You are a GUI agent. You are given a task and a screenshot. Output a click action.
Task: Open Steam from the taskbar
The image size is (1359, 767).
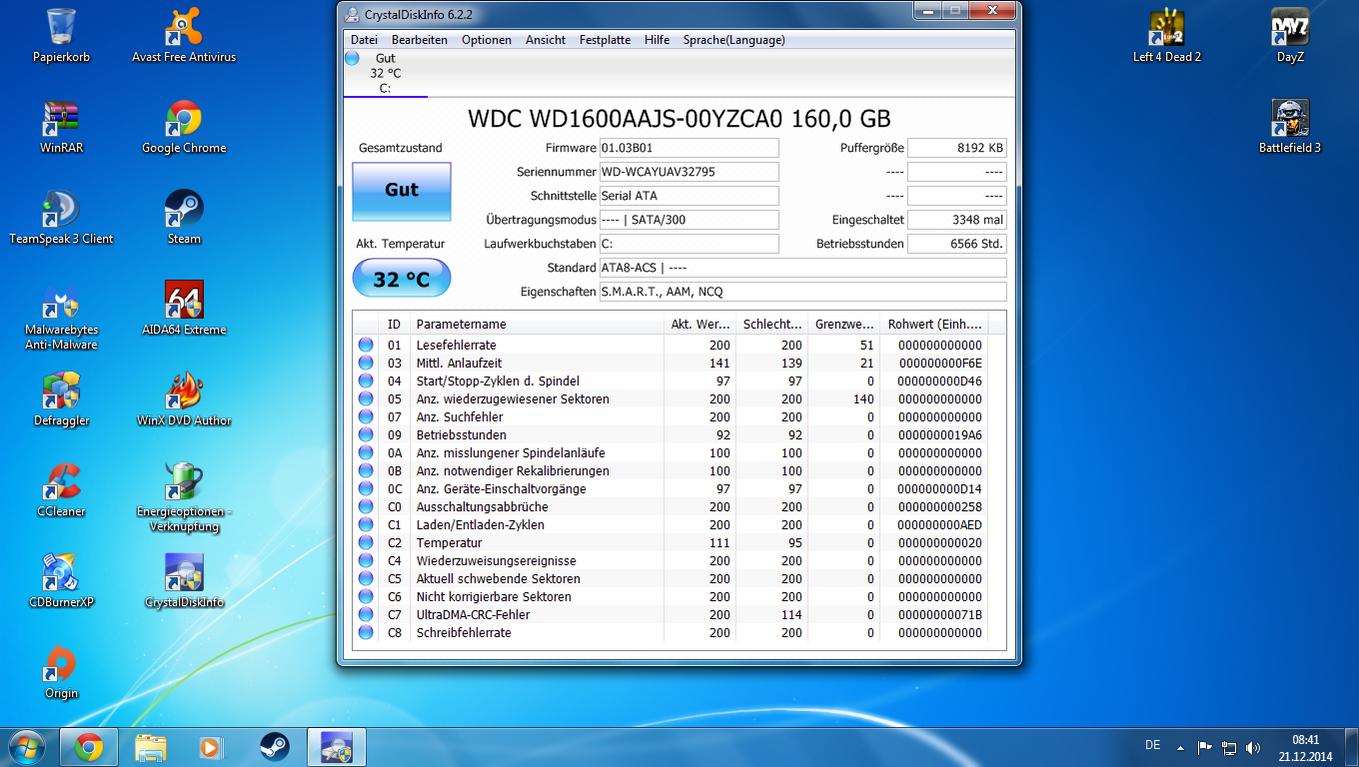[274, 747]
